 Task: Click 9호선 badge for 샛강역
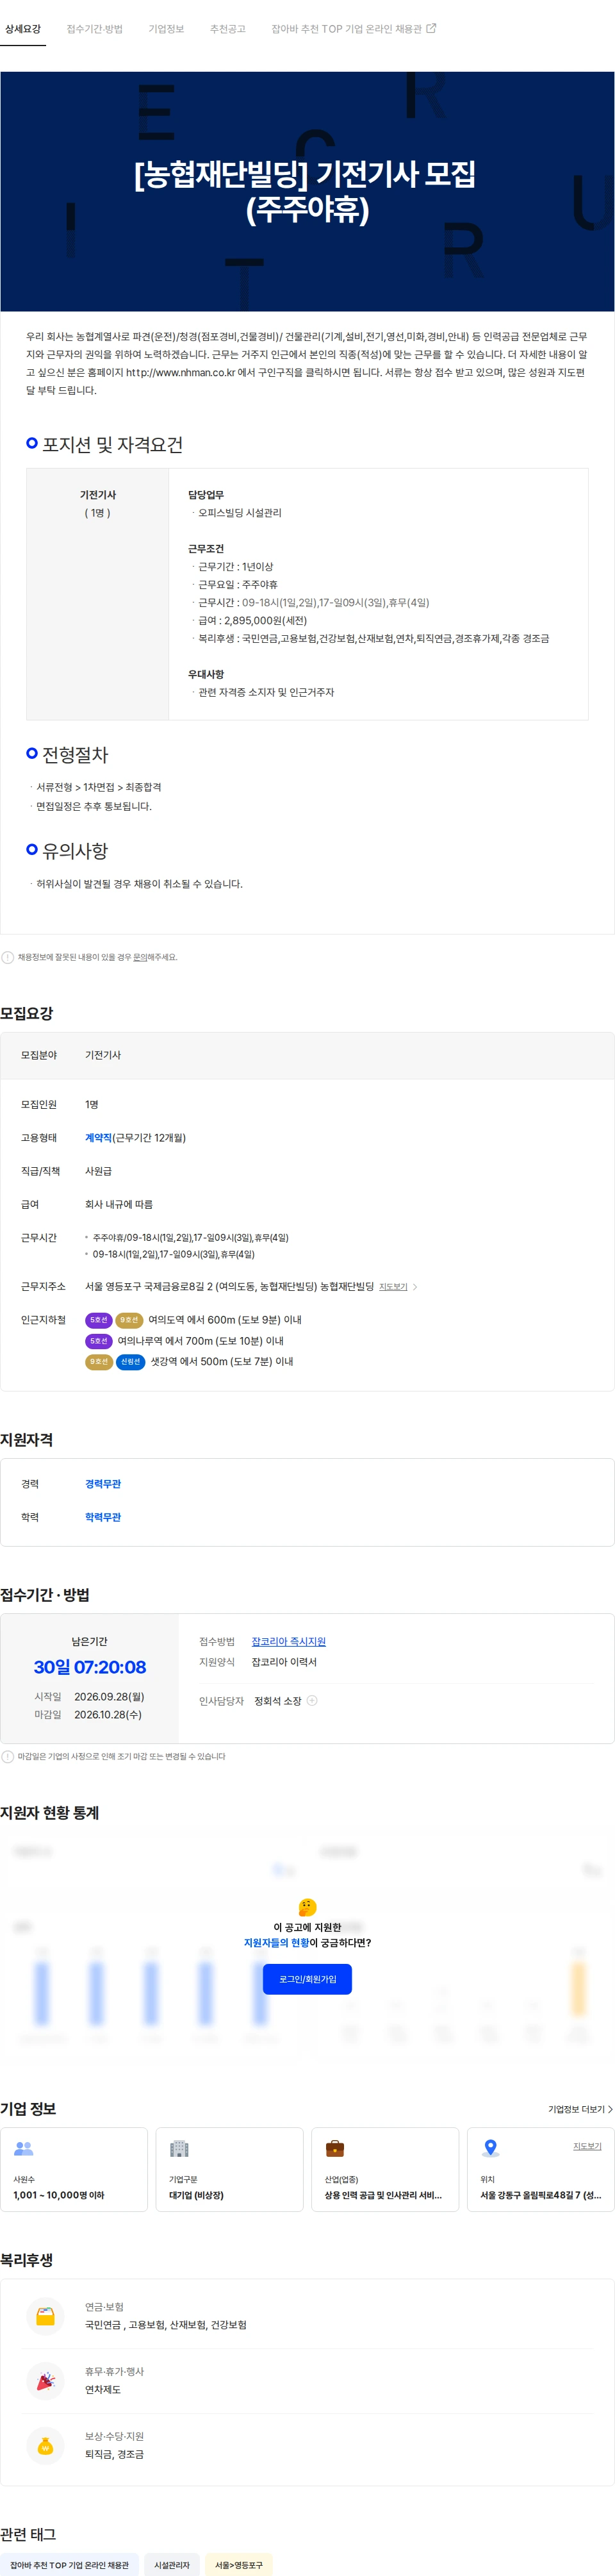point(99,1361)
